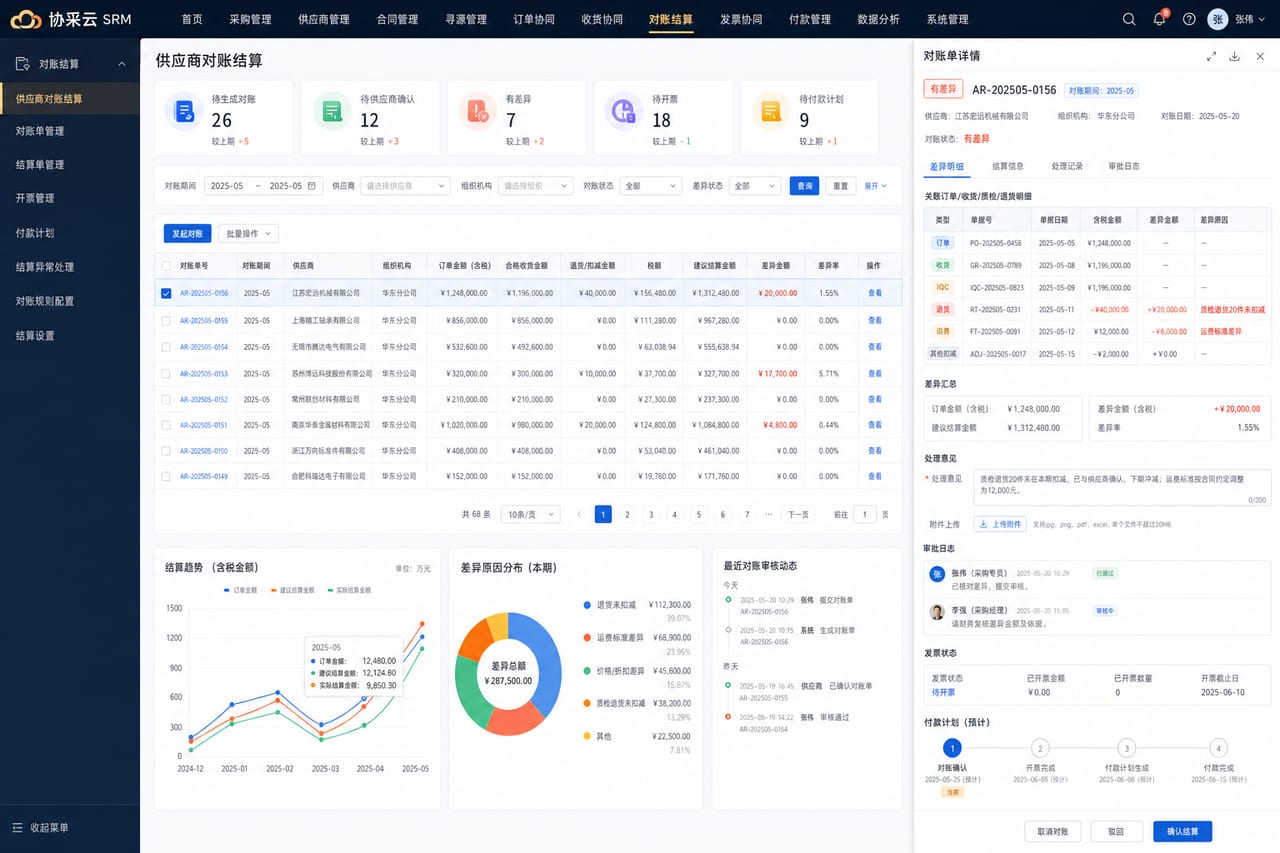Check the AR-202505-0153 row checkbox
Viewport: 1280px width, 853px height.
166,373
